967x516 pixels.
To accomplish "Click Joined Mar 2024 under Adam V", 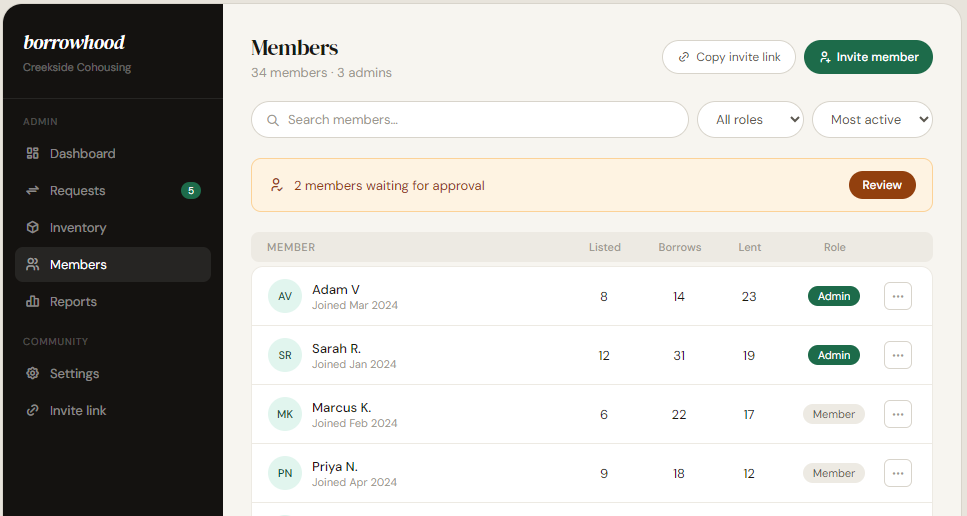I will coord(355,306).
